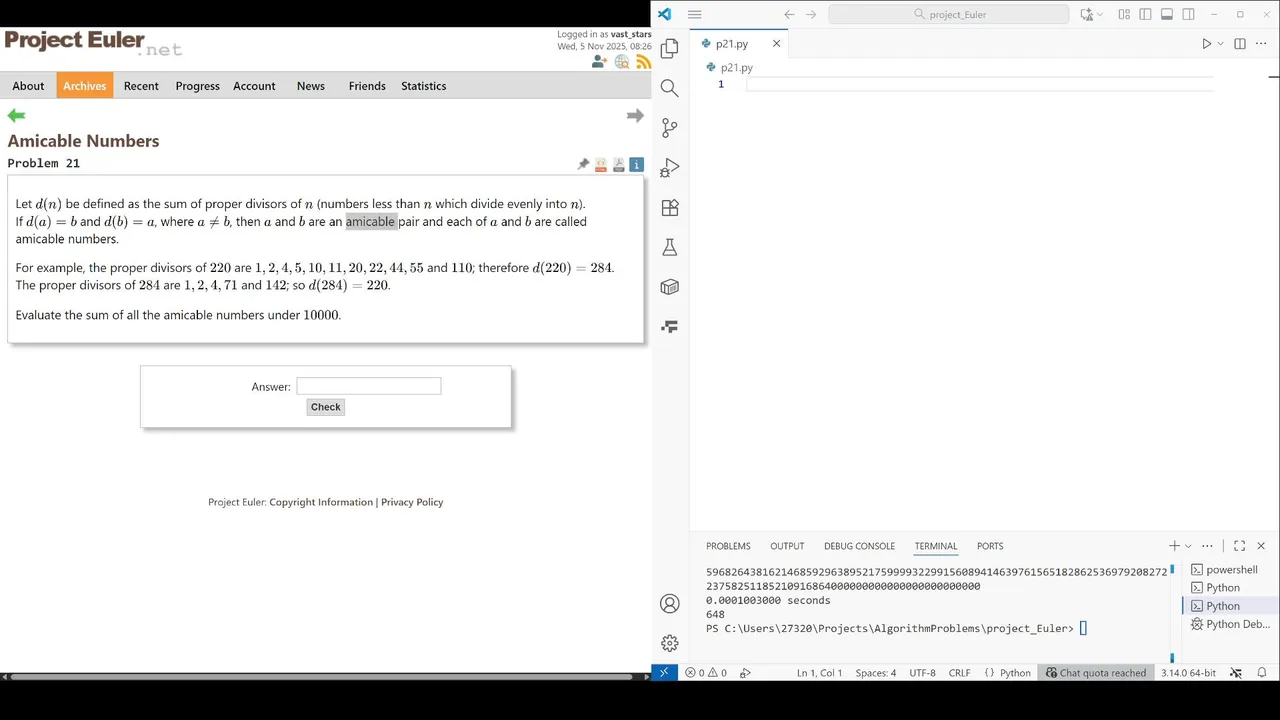Open the cube icon view in activity bar
Viewport: 1280px width, 720px height.
pos(670,287)
